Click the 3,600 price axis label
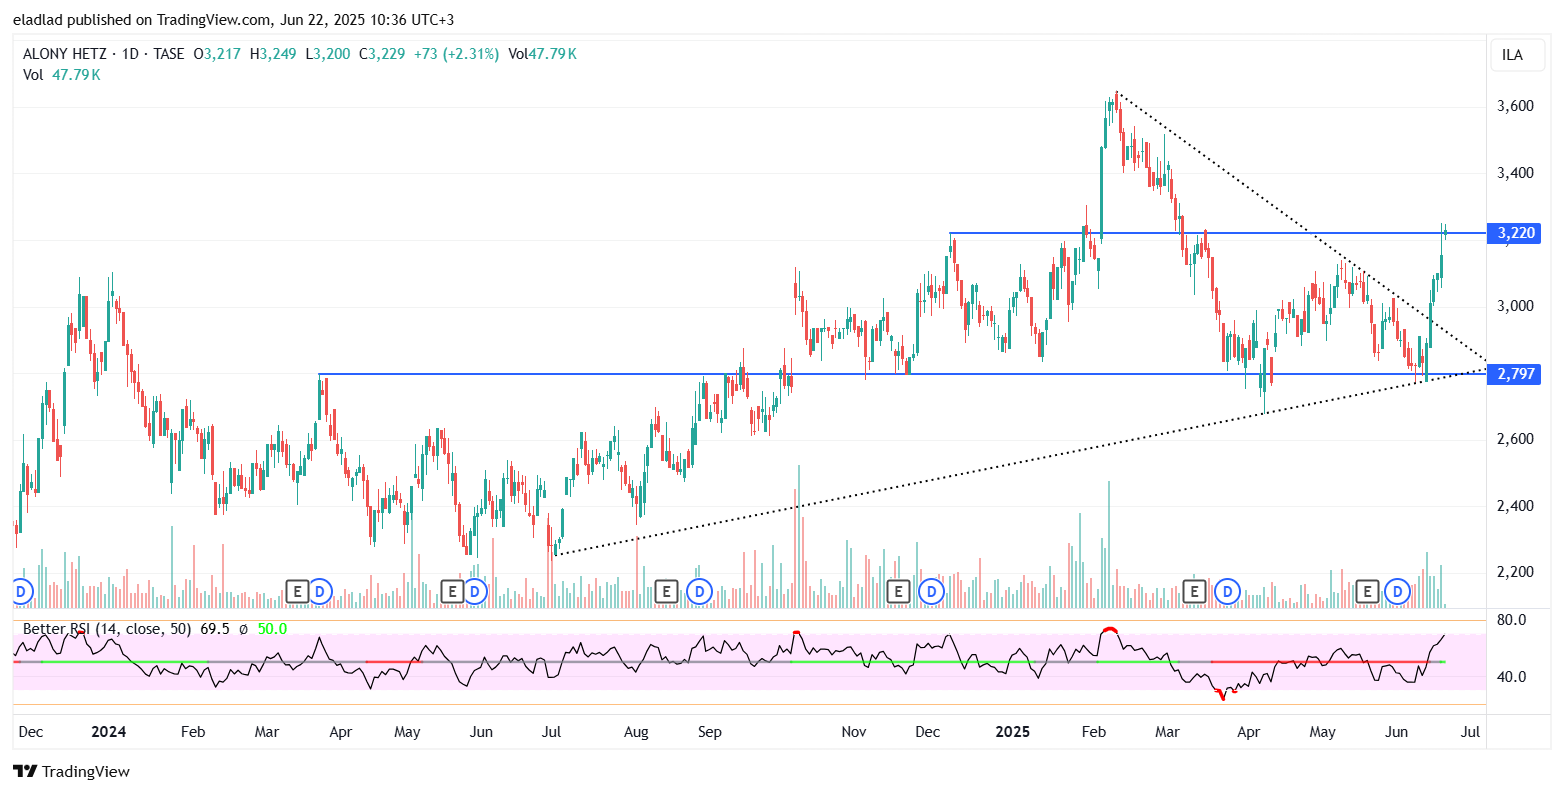 (1517, 106)
